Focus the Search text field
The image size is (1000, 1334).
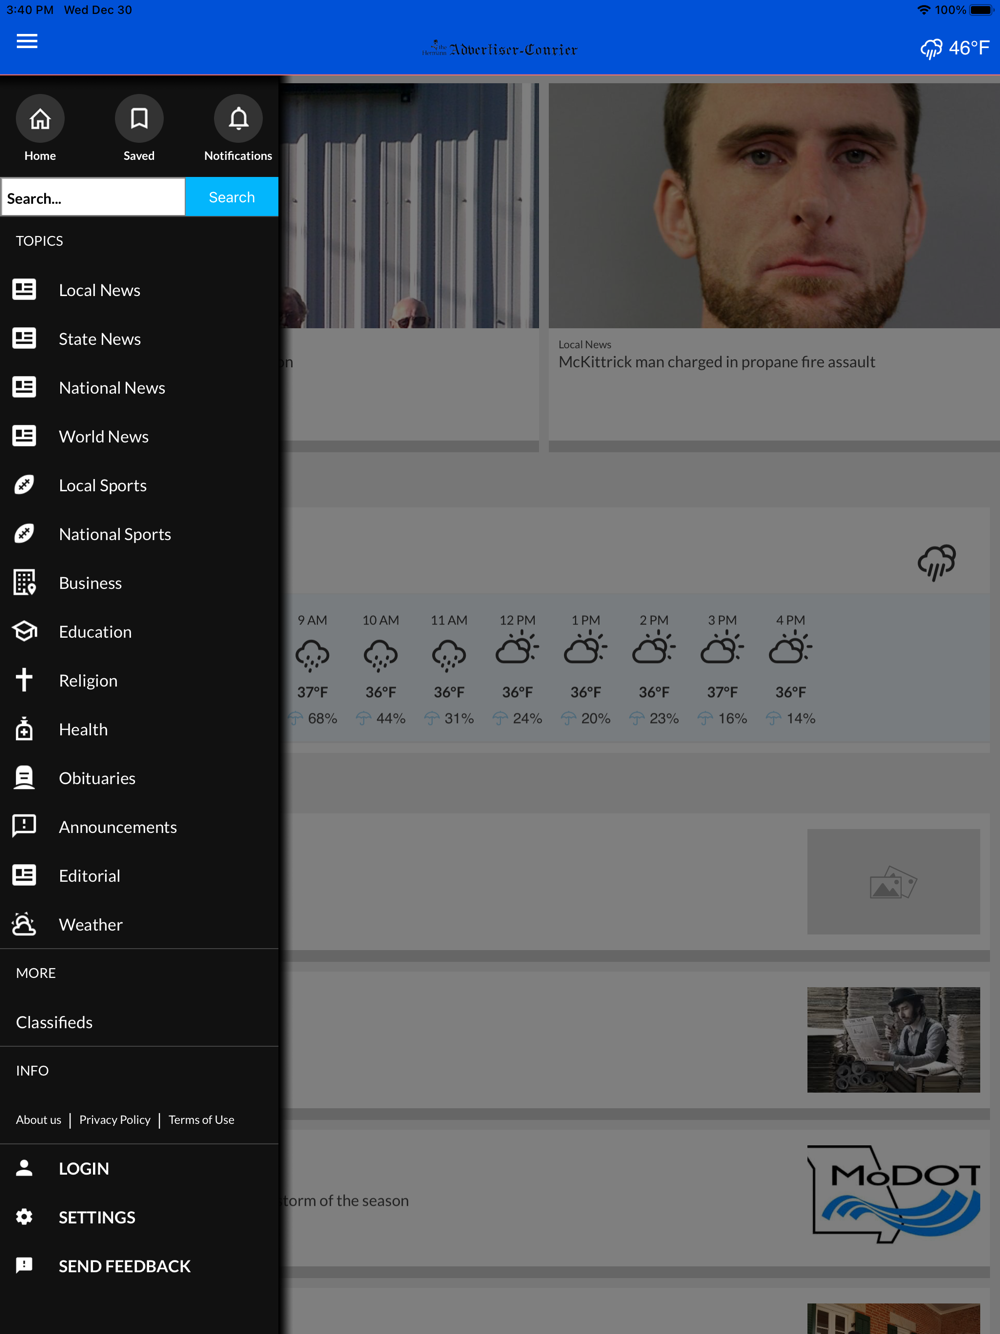click(x=93, y=197)
